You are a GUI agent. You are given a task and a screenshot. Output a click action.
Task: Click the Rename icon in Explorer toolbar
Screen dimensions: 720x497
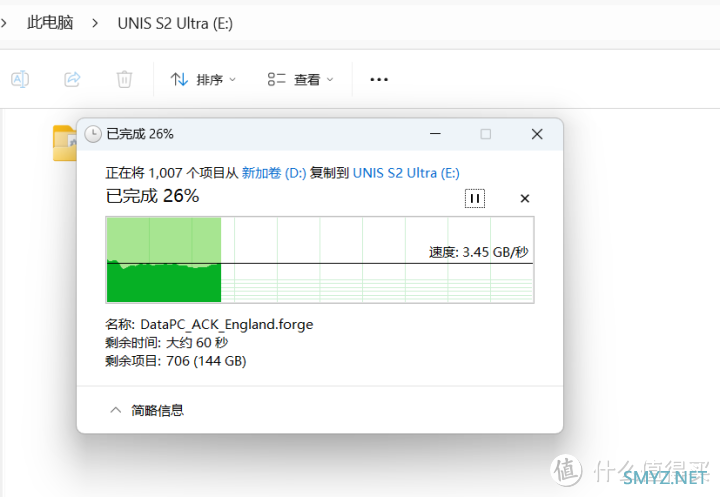click(20, 79)
